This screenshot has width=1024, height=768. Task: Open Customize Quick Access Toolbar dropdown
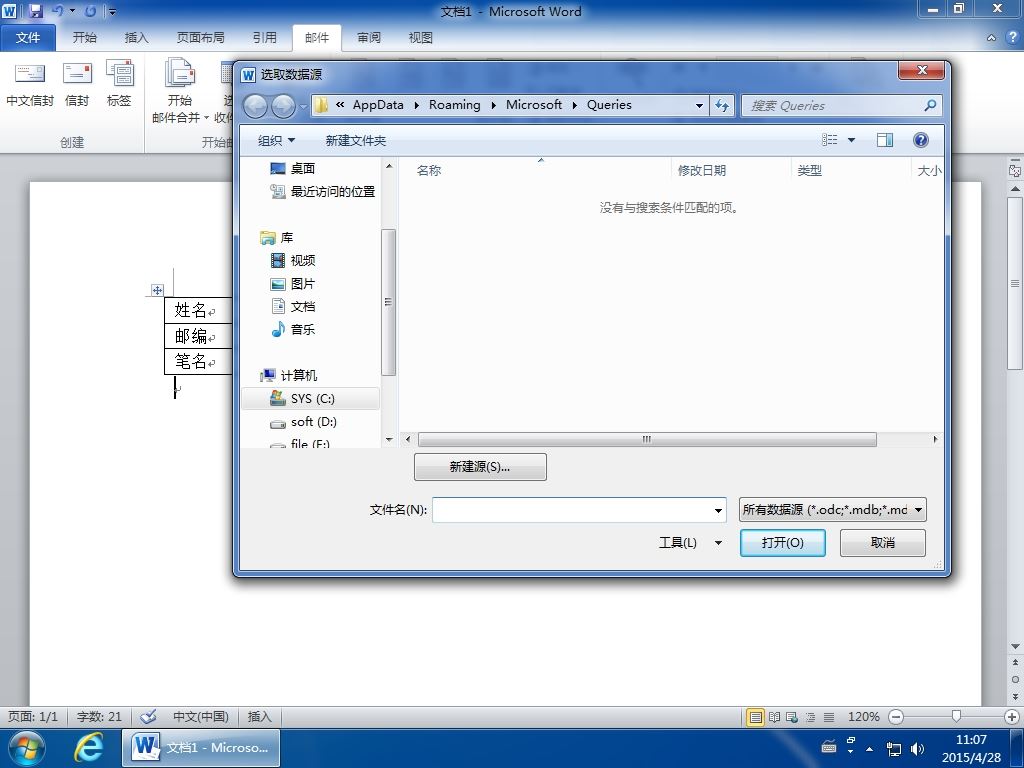tap(112, 12)
